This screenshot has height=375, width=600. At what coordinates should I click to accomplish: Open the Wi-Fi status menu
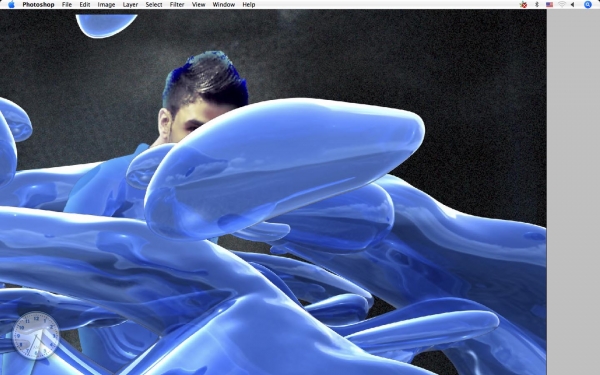pyautogui.click(x=562, y=5)
